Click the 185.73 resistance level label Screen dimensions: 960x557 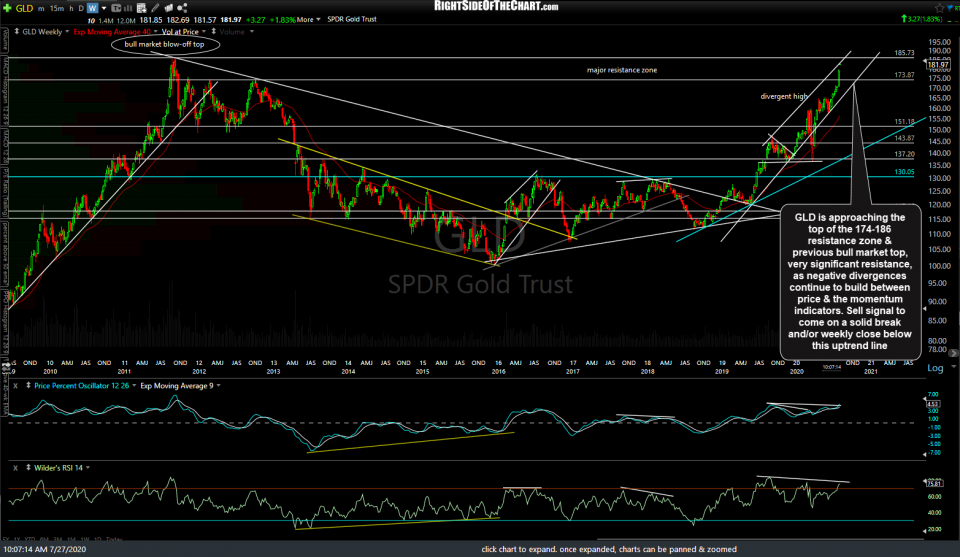pos(904,53)
